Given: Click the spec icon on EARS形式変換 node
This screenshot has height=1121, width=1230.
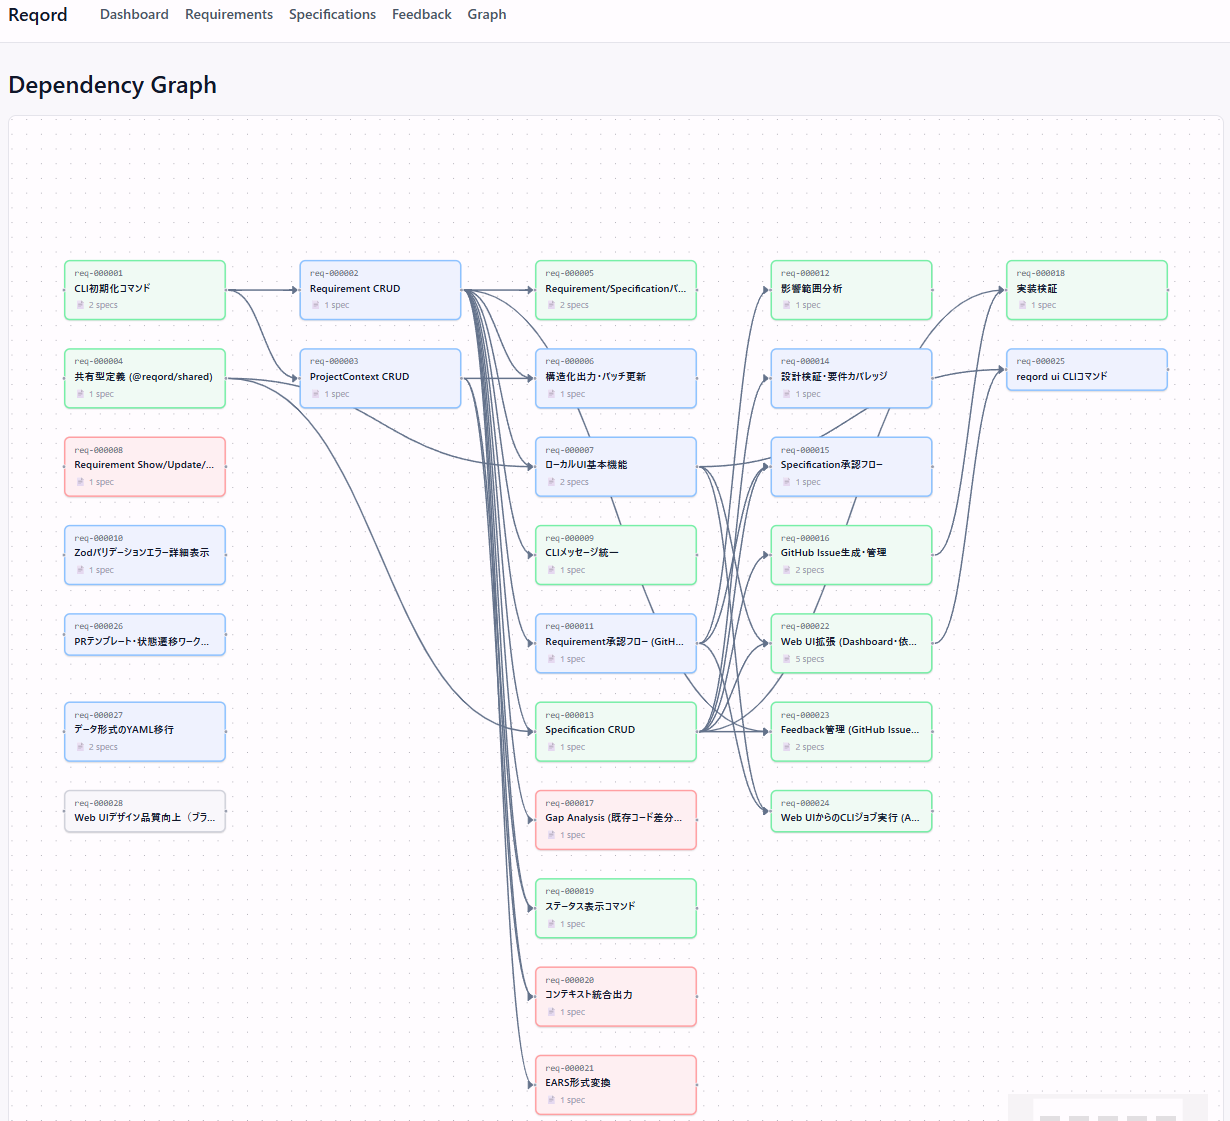Looking at the screenshot, I should [552, 1100].
